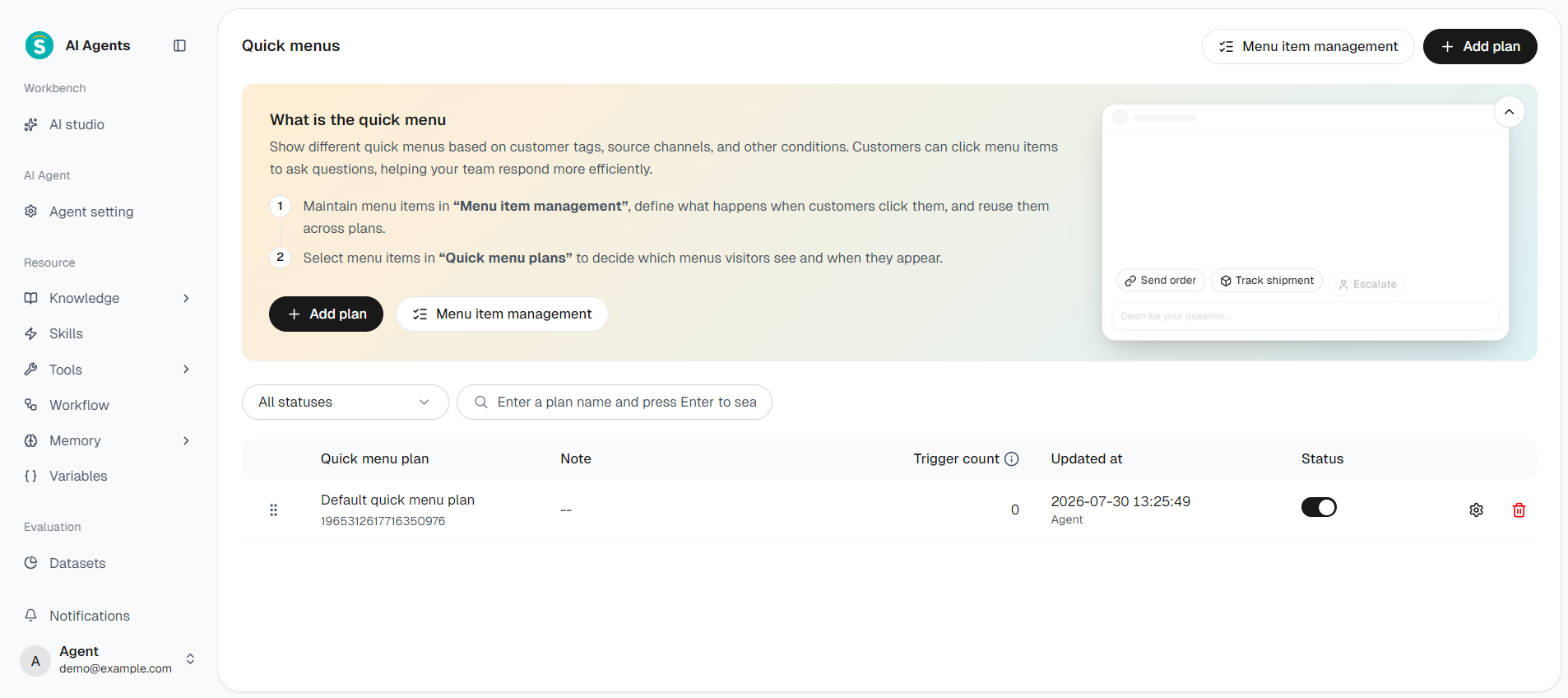This screenshot has height=698, width=1568.
Task: Expand the Tools submenu chevron
Action: (x=186, y=369)
